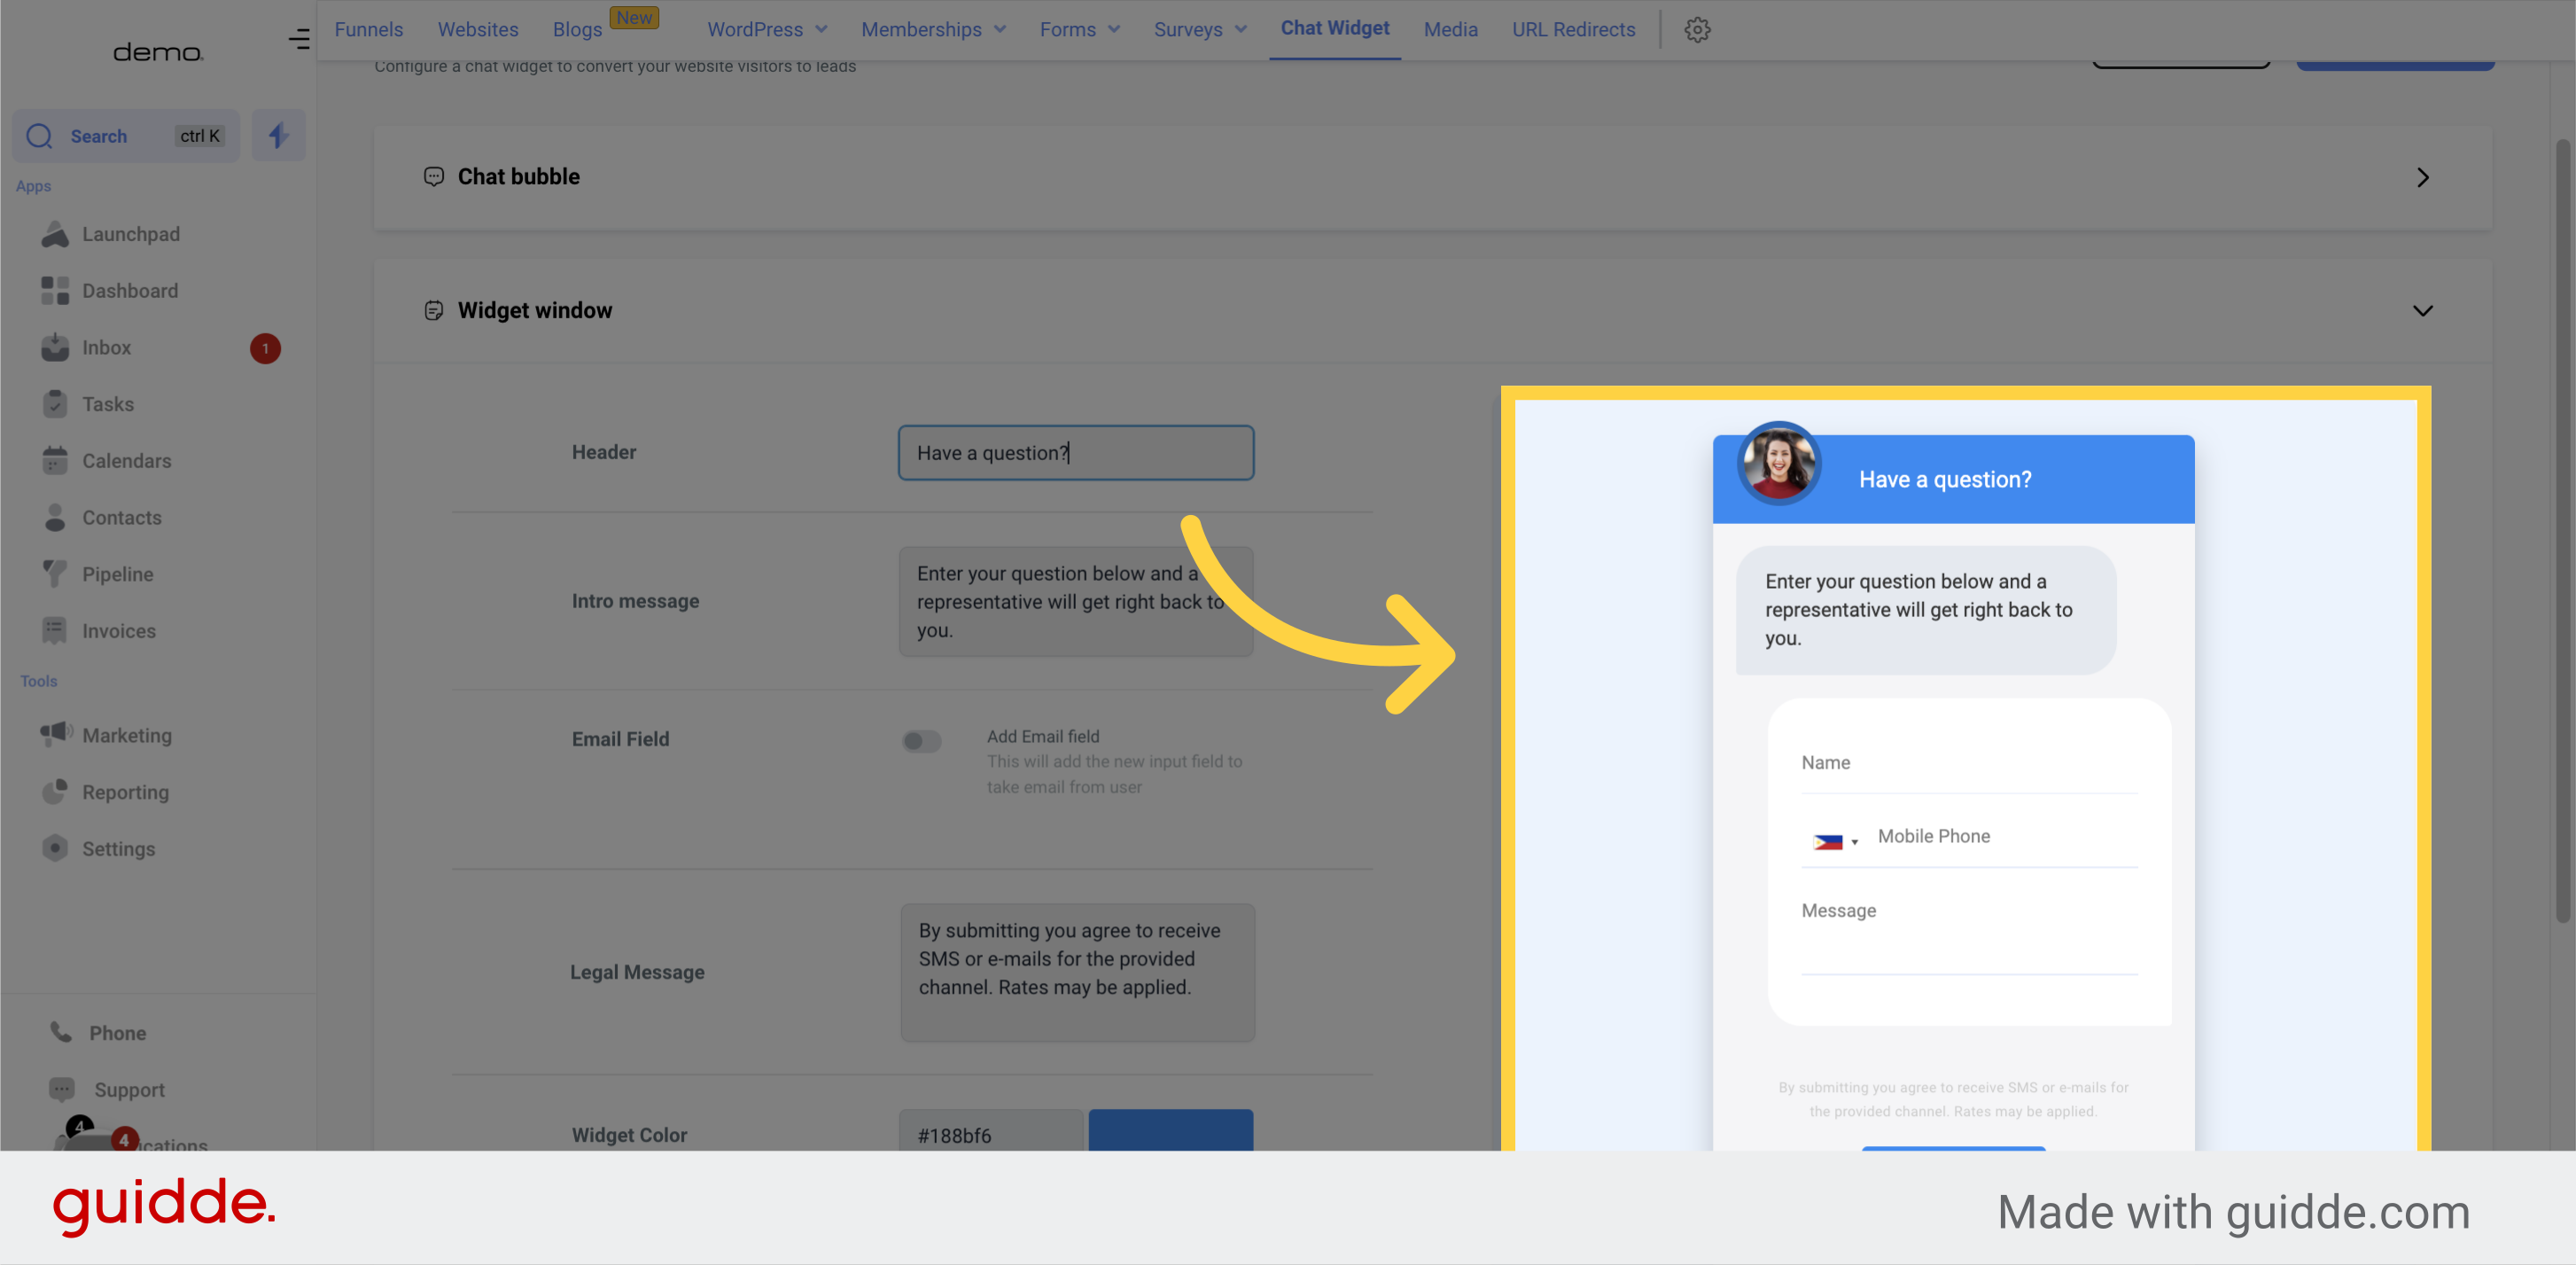Click the page vertical scrollbar
This screenshot has width=2576, height=1265.
(2563, 530)
